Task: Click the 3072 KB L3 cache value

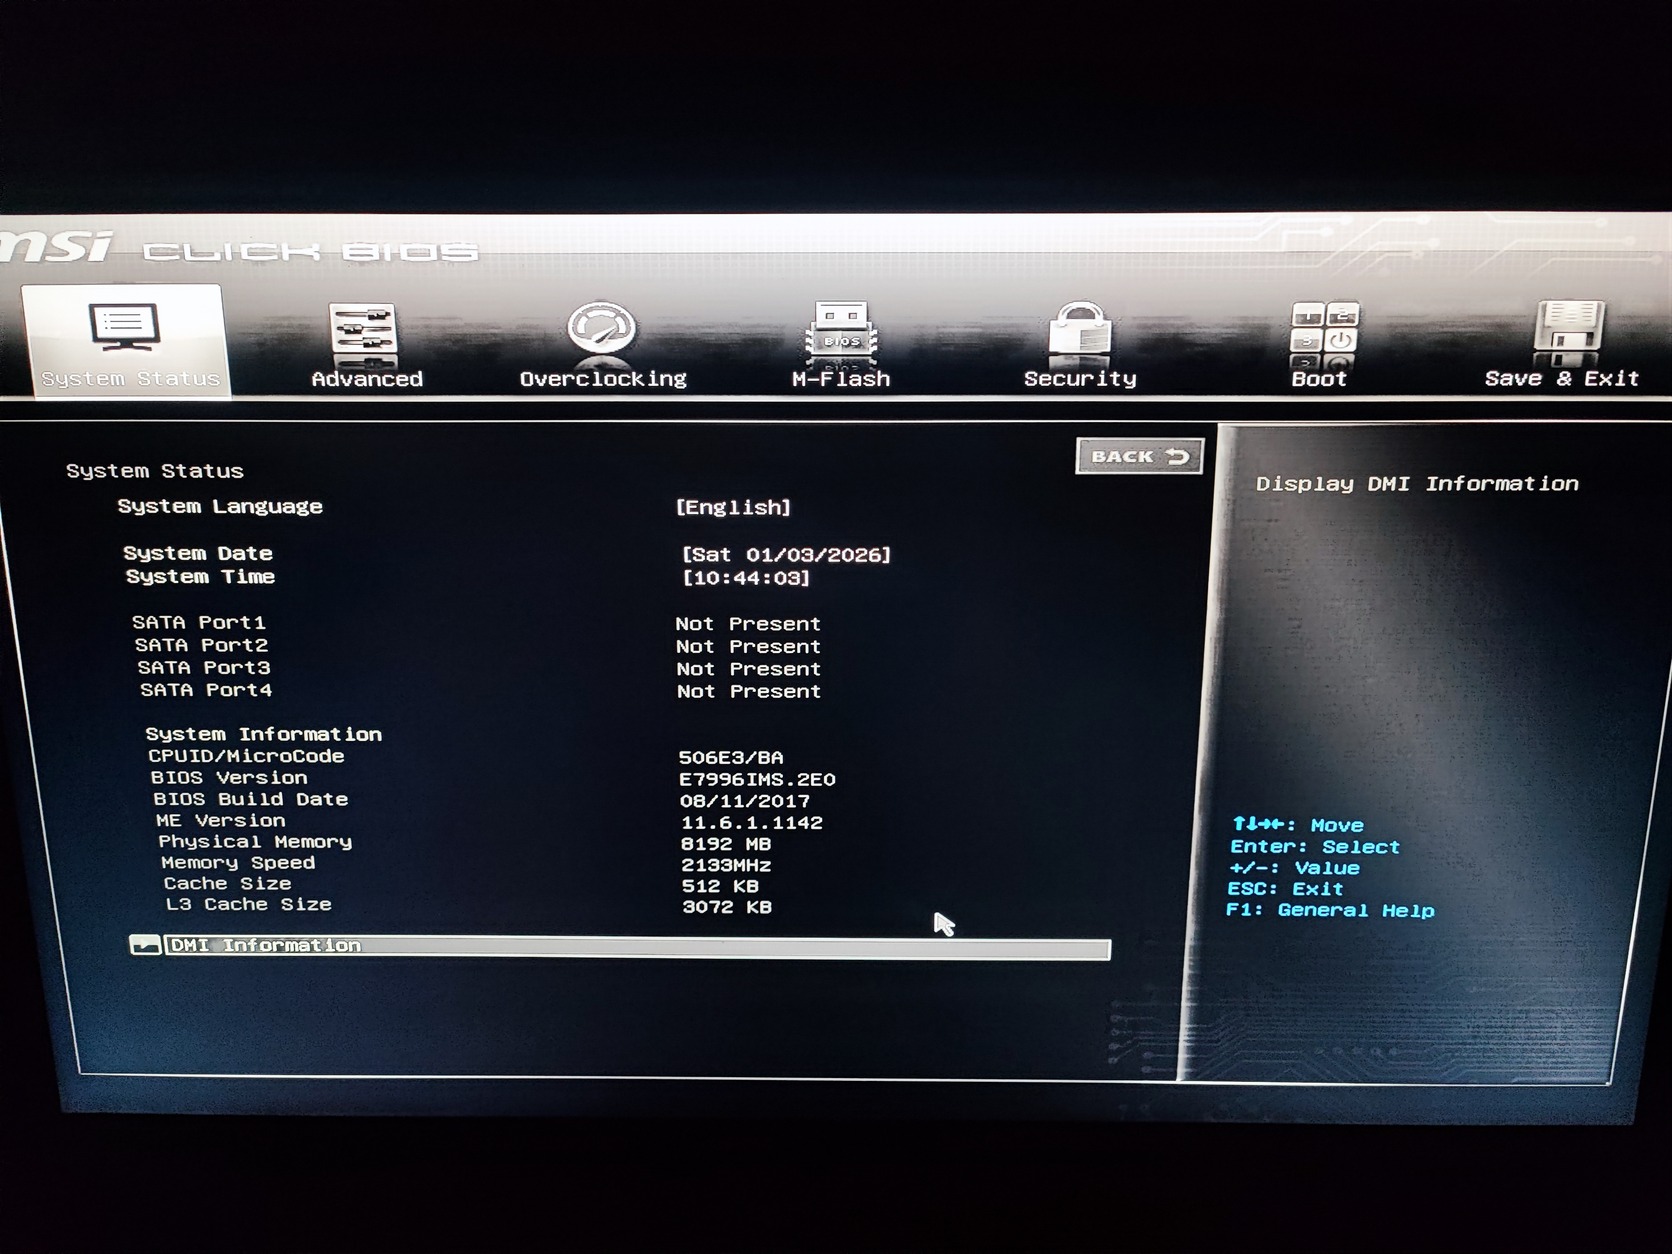Action: (727, 907)
